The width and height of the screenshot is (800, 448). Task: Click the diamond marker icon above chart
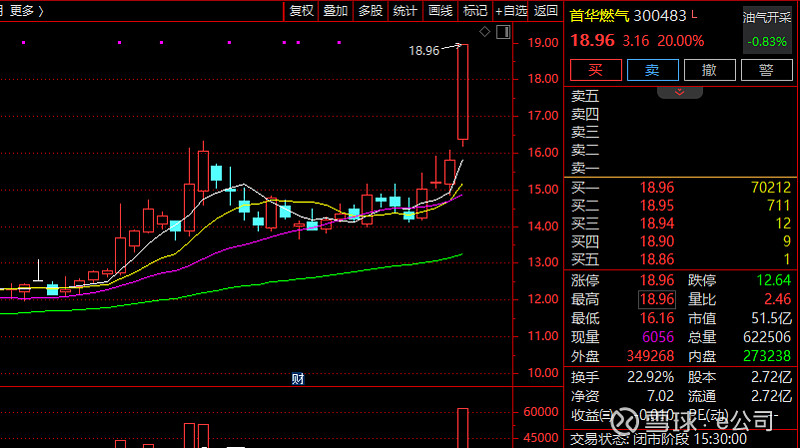pos(484,33)
